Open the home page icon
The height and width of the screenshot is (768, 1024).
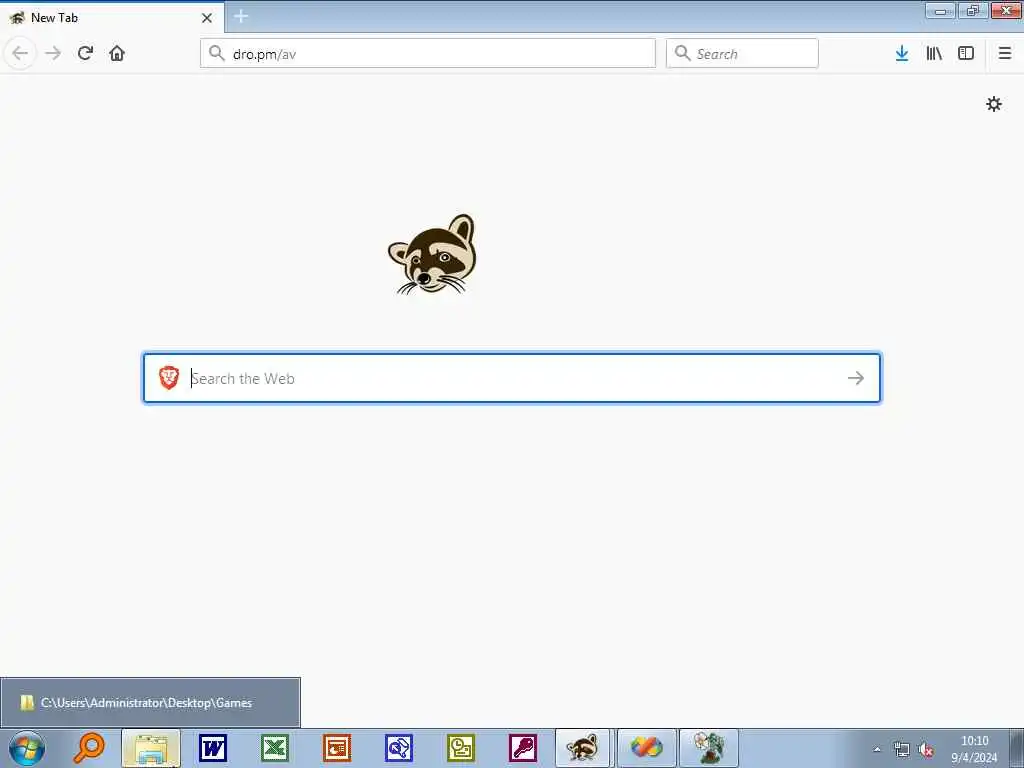click(117, 54)
